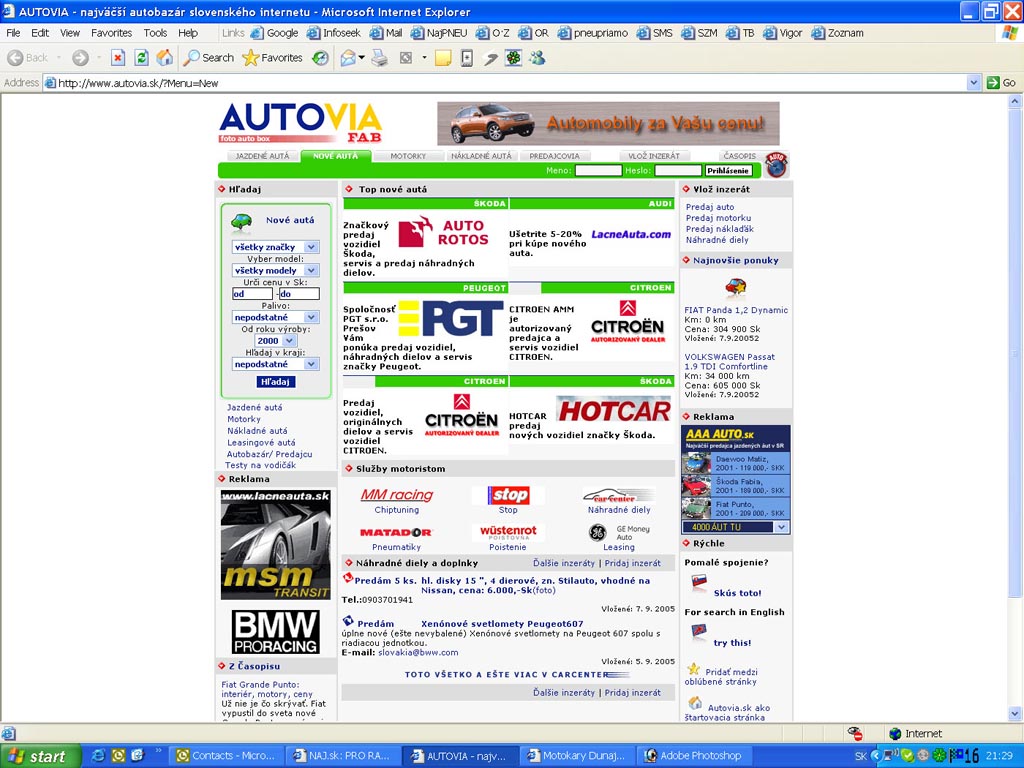Open the Predaj motorku link
The height and width of the screenshot is (768, 1024).
click(718, 218)
